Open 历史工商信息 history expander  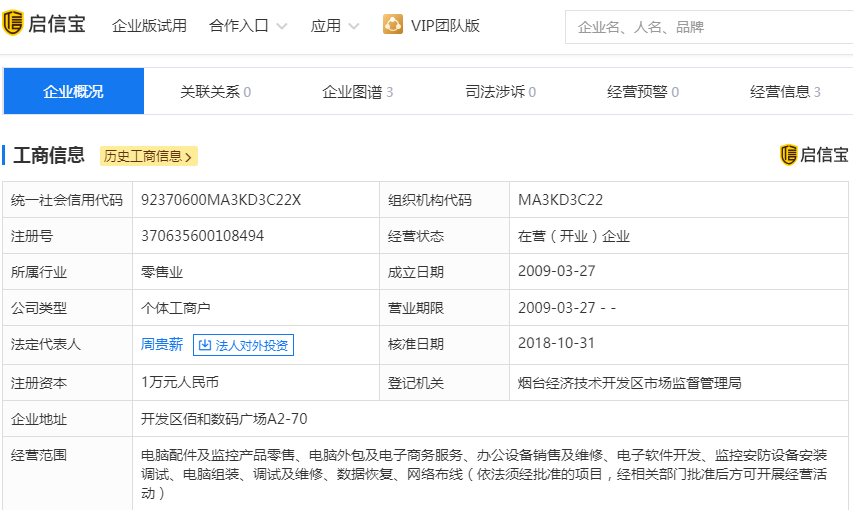point(148,156)
